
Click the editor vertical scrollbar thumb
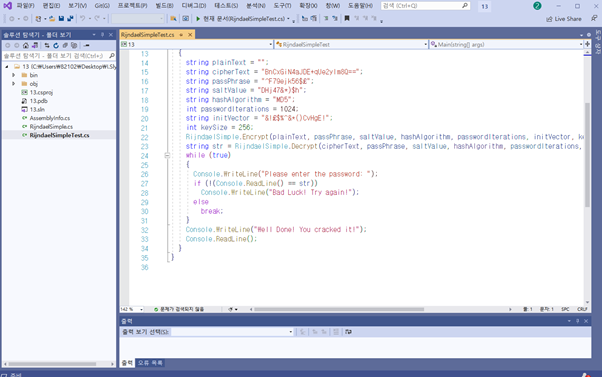pos(587,154)
